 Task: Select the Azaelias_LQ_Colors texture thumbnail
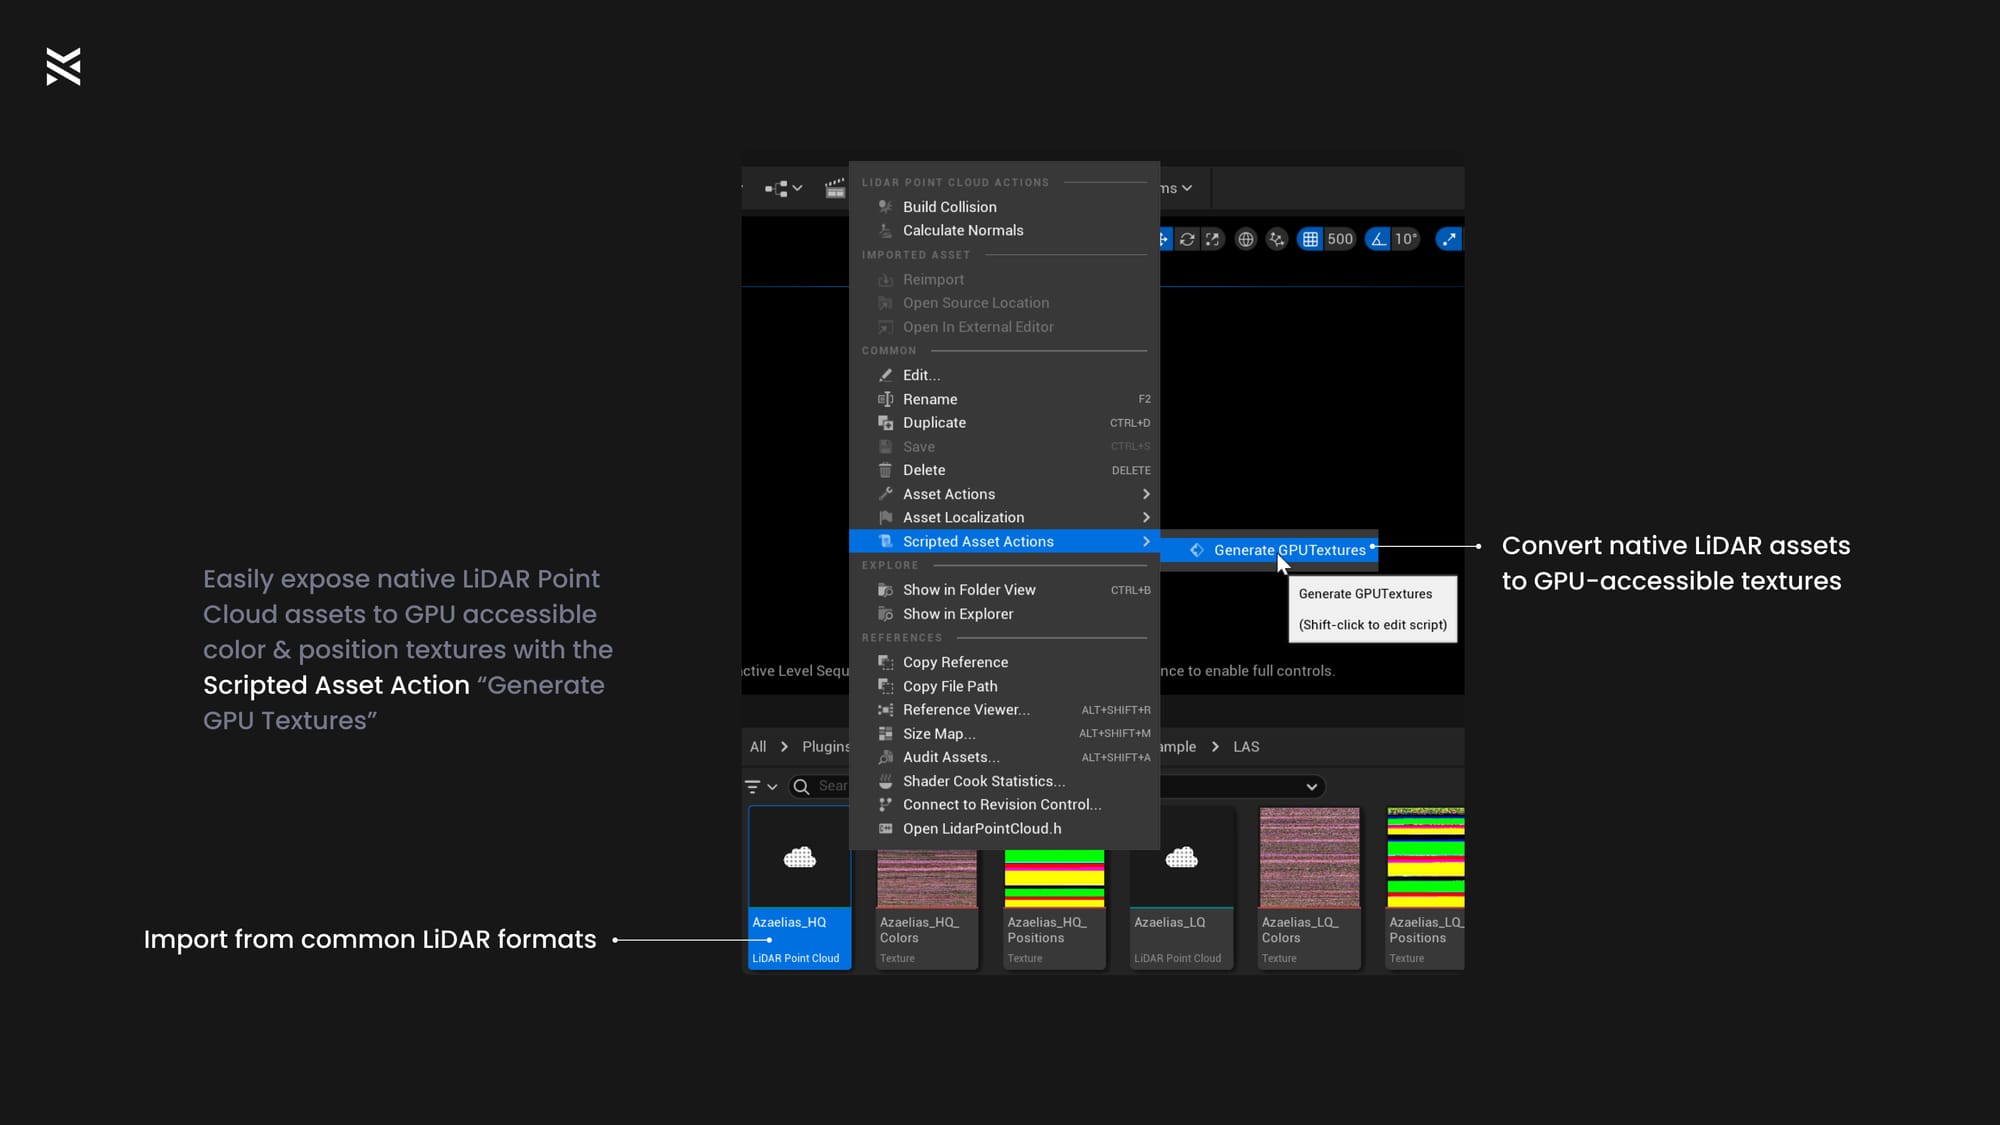click(1309, 858)
